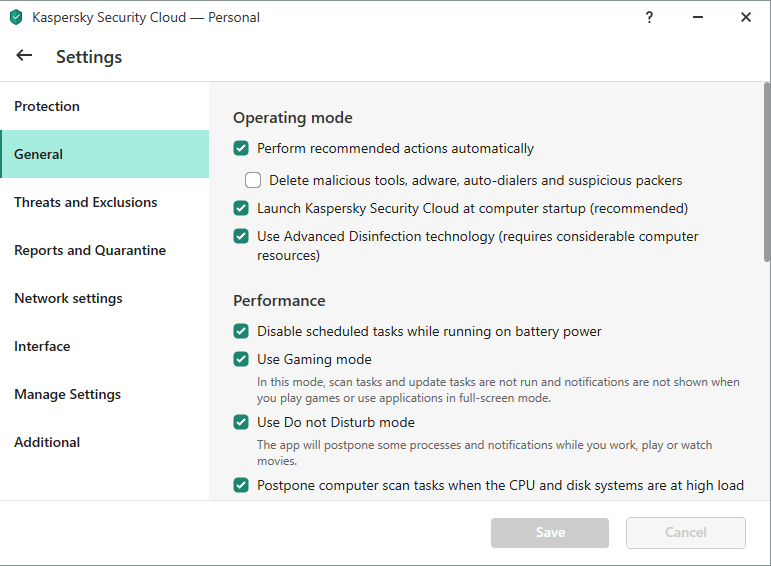Close the Kaspersky settings window
The height and width of the screenshot is (566, 771).
coord(746,17)
